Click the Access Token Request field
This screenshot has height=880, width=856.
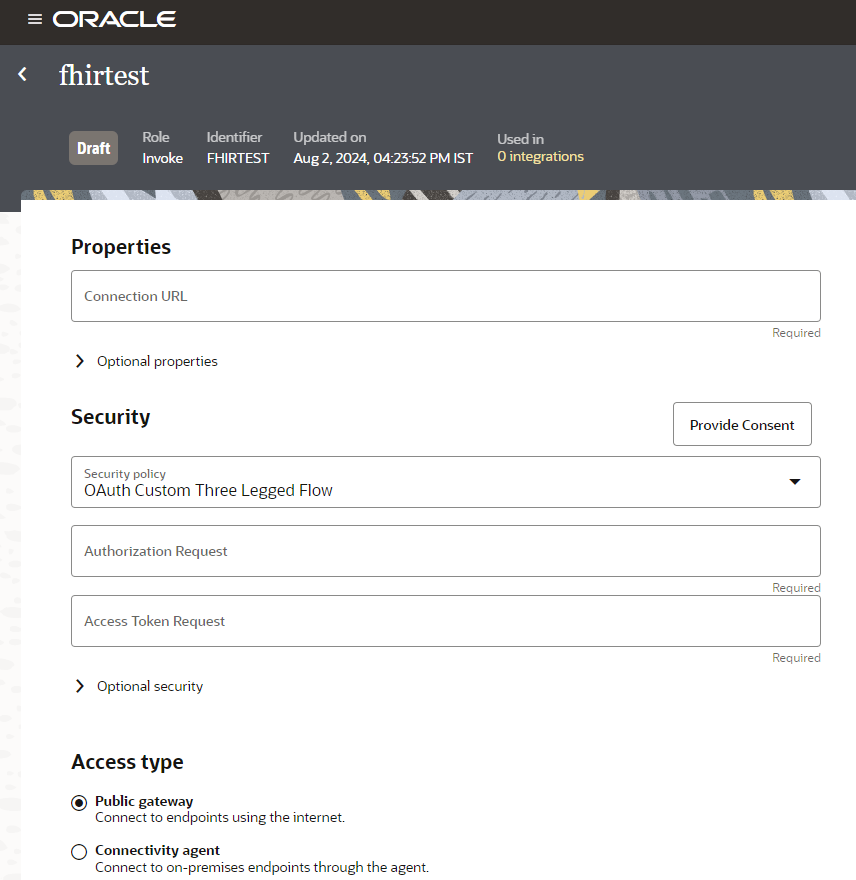(446, 621)
